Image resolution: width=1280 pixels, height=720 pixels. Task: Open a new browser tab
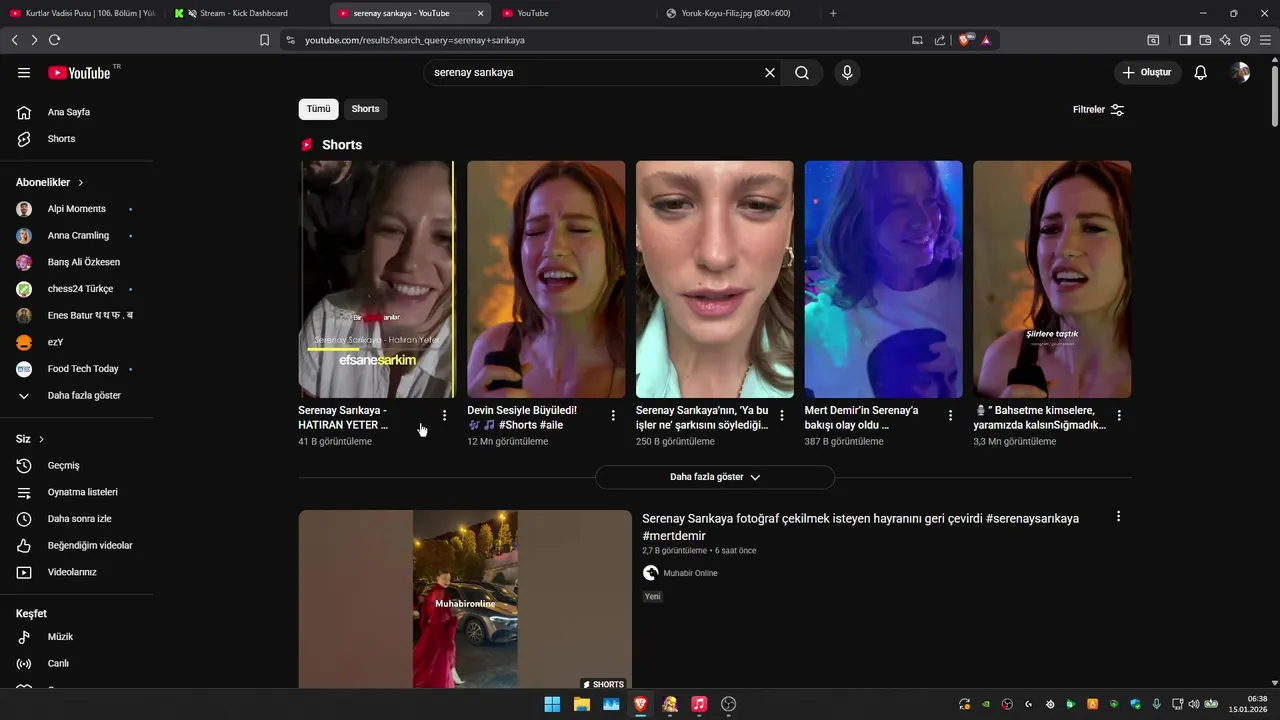tap(833, 13)
